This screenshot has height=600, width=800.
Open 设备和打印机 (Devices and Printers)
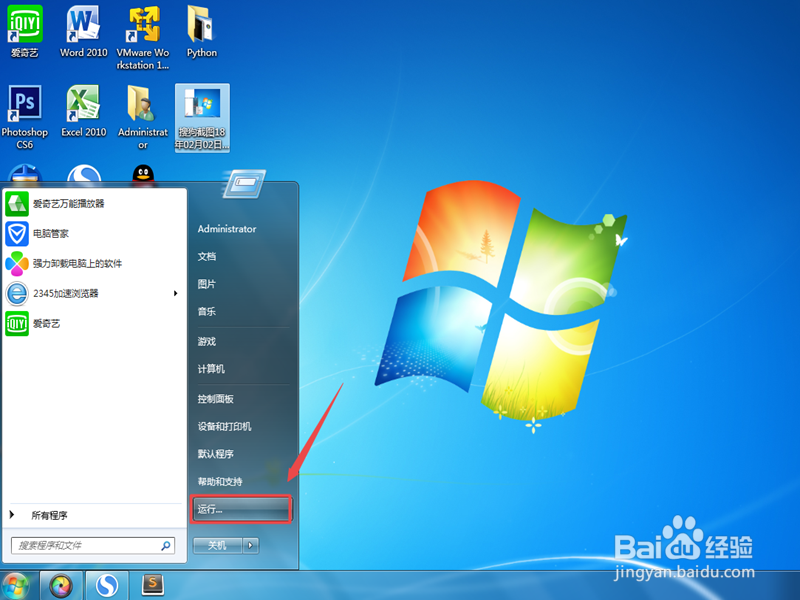pos(224,427)
